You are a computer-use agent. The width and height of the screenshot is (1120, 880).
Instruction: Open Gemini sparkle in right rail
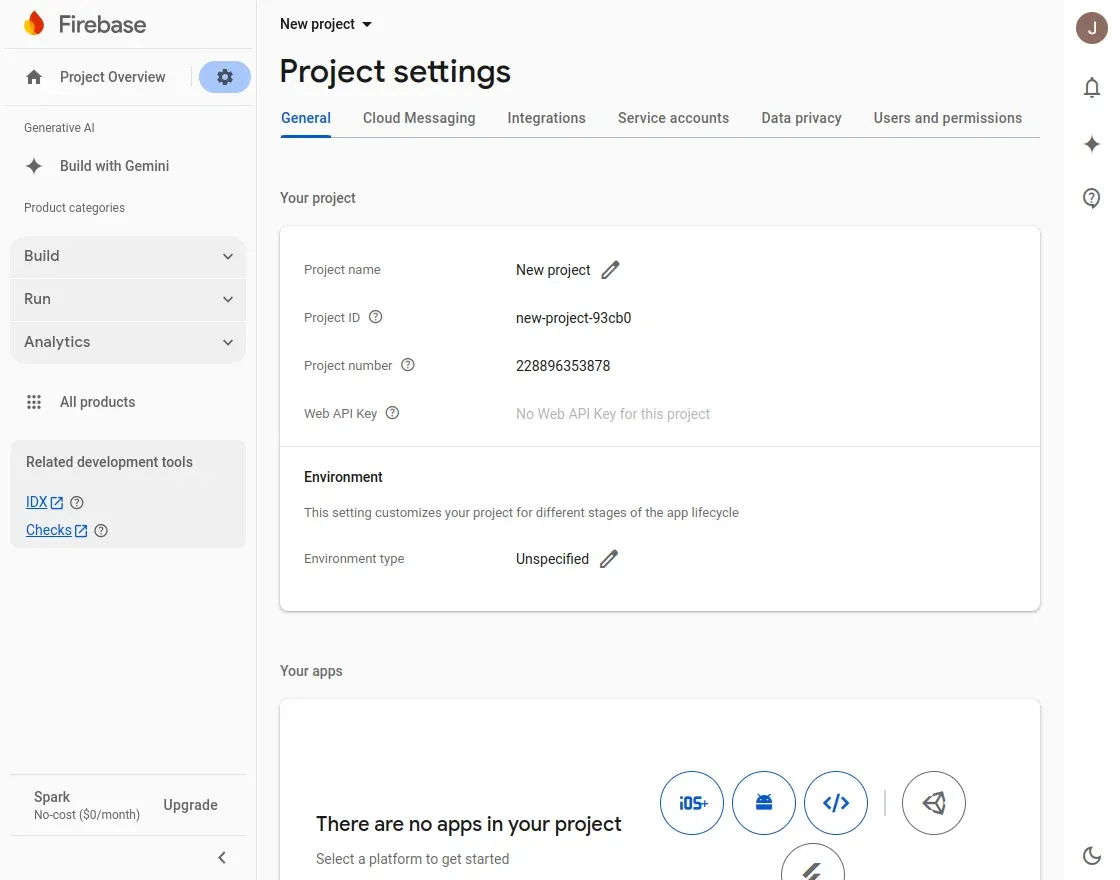pyautogui.click(x=1091, y=144)
